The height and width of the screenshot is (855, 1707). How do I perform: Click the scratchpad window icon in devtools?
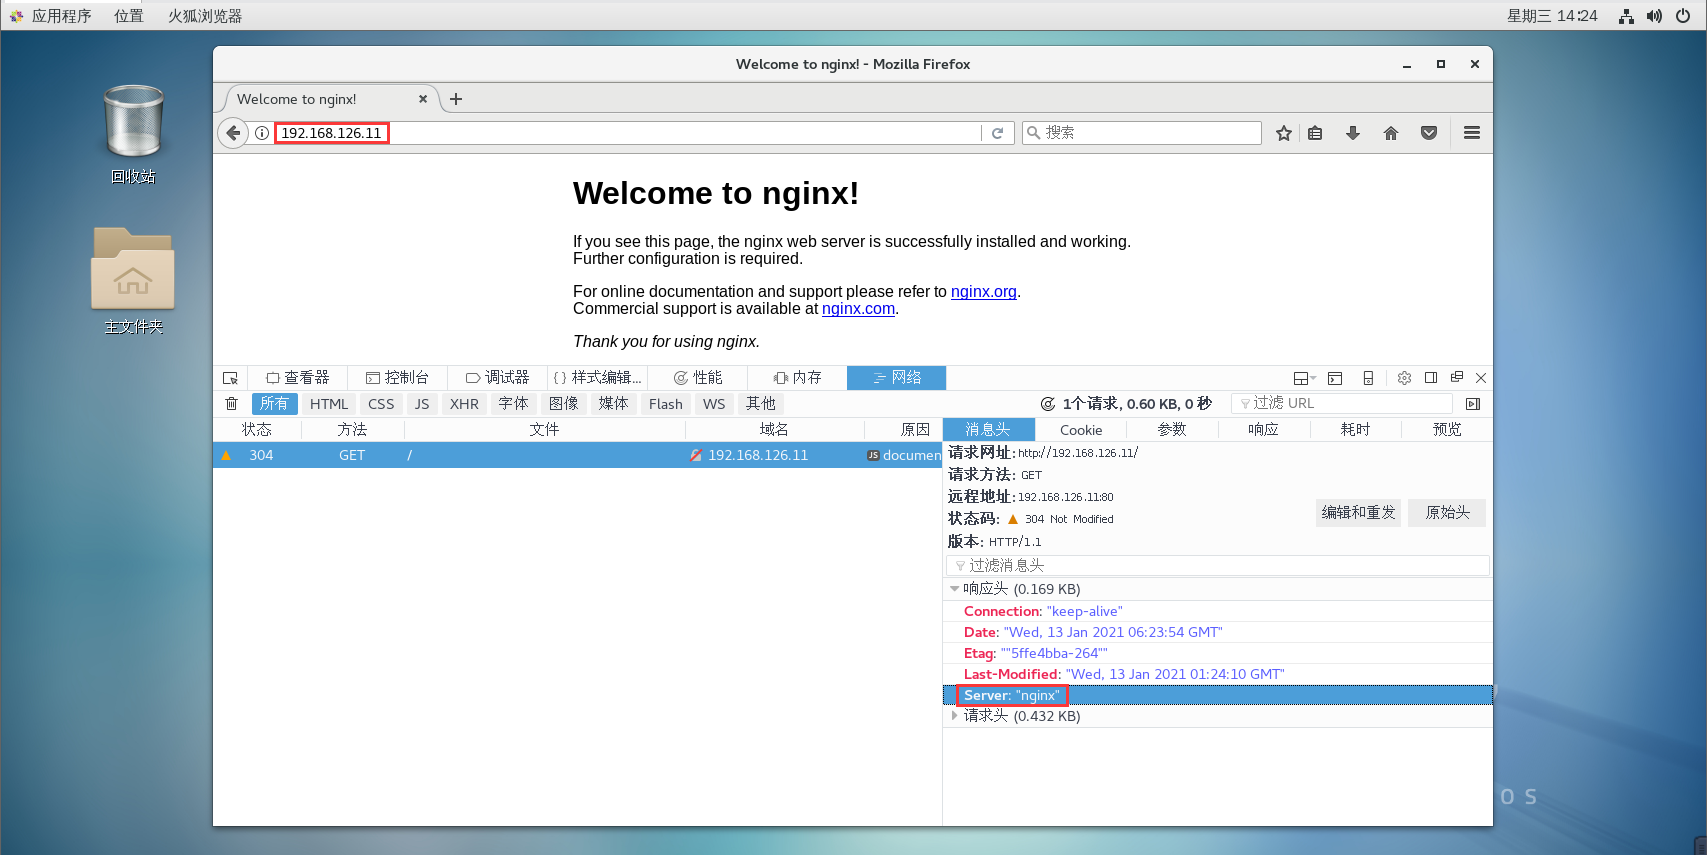click(x=1335, y=378)
